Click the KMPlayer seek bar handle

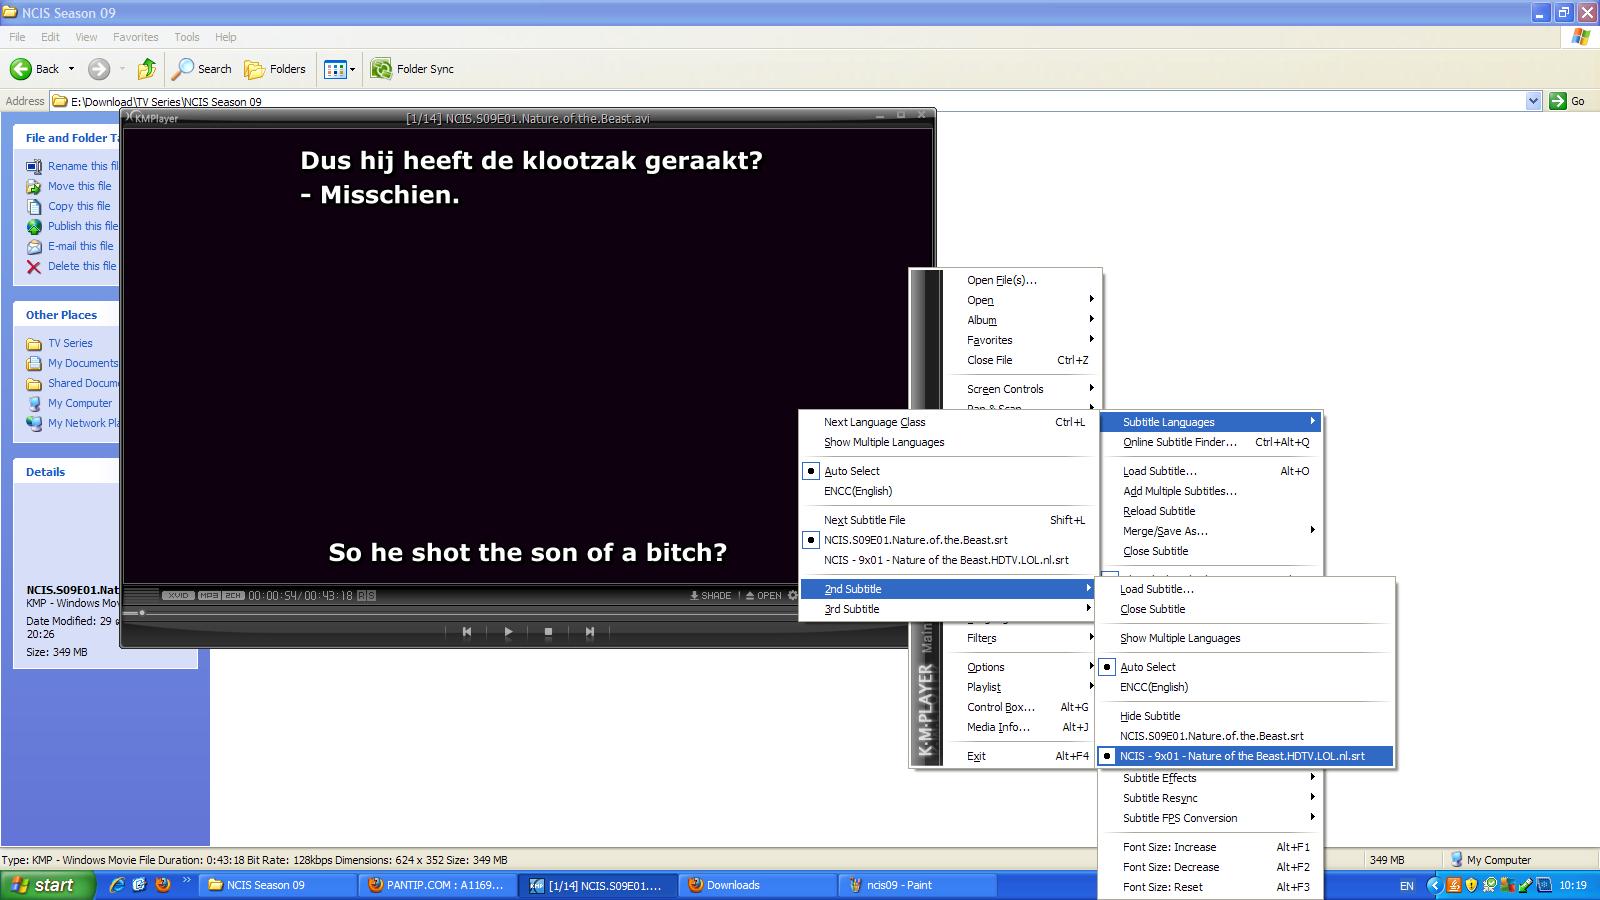[x=142, y=612]
